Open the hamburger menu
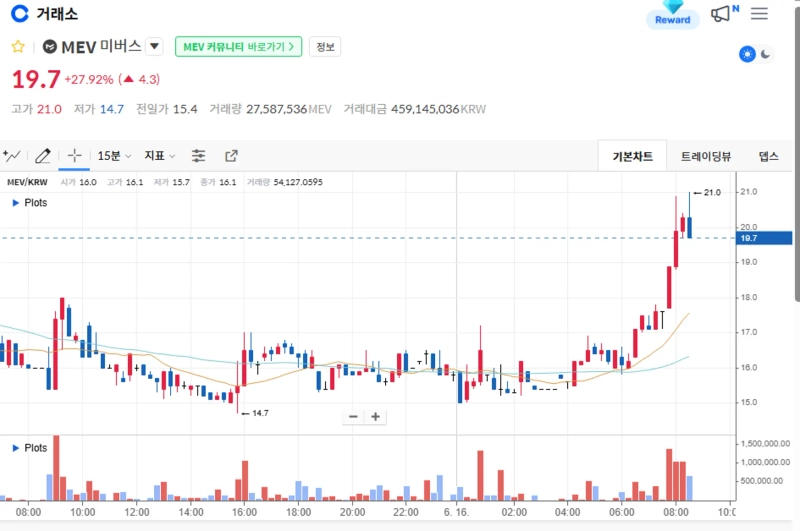The width and height of the screenshot is (800, 531). pyautogui.click(x=760, y=13)
